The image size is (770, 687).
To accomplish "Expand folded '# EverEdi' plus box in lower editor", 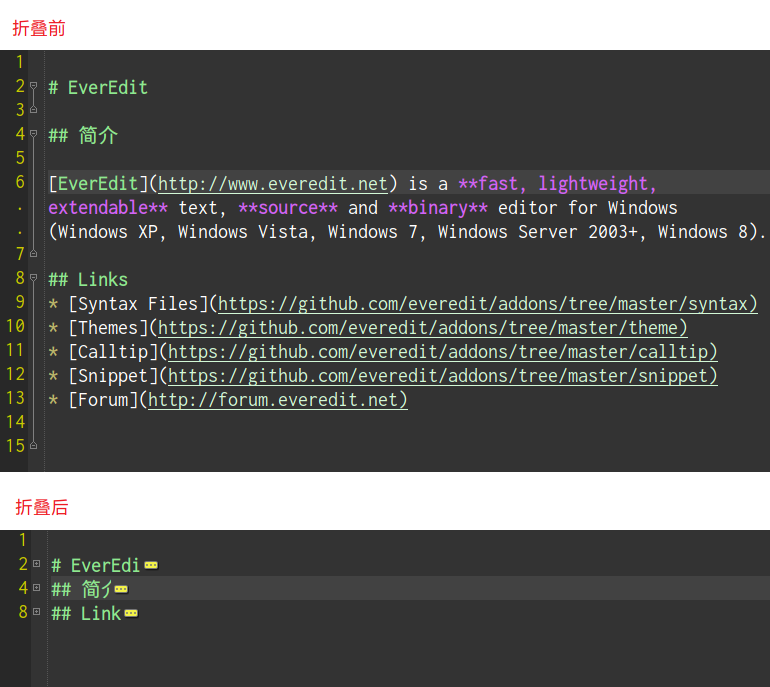I will point(36,564).
